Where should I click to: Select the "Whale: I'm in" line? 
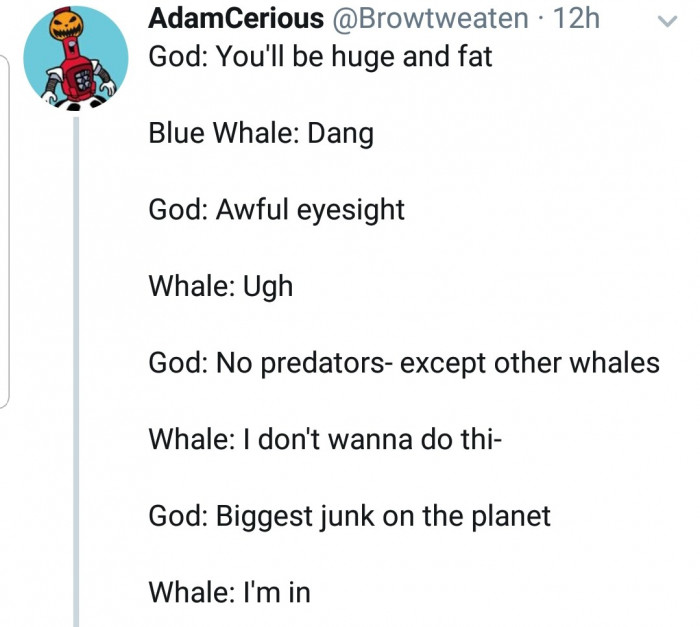tap(229, 592)
